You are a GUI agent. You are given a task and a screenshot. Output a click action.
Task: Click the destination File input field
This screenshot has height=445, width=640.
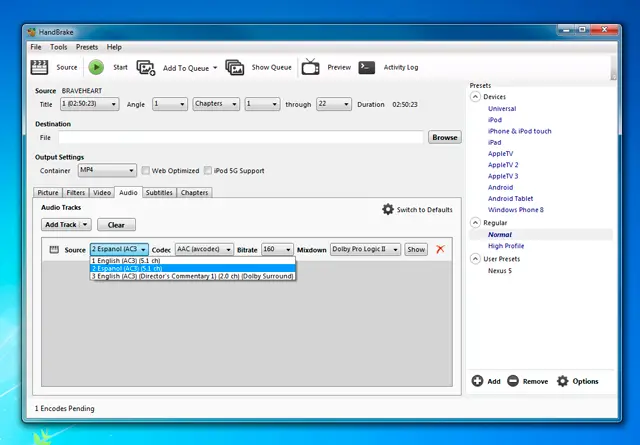tap(240, 137)
